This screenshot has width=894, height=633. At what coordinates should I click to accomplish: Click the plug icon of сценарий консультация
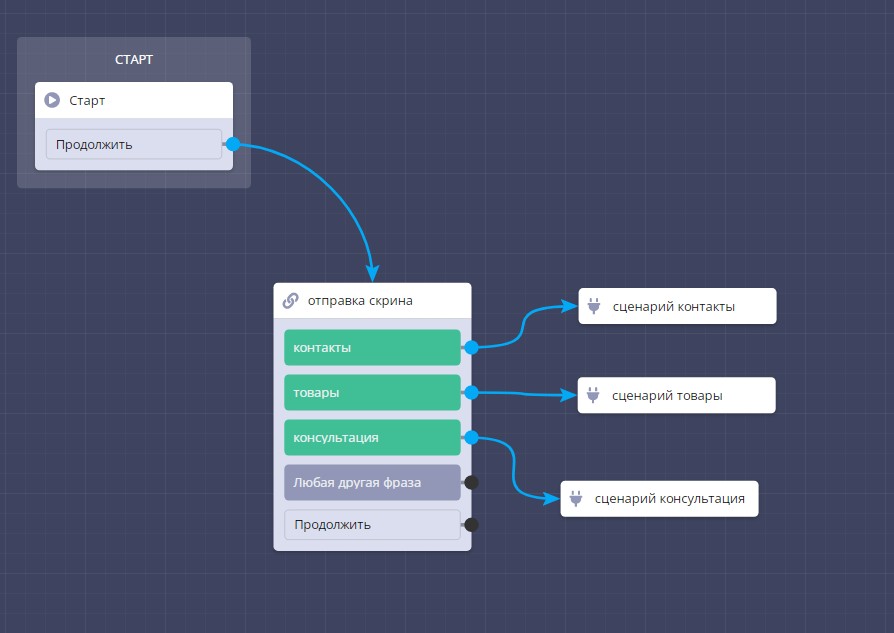tap(575, 499)
